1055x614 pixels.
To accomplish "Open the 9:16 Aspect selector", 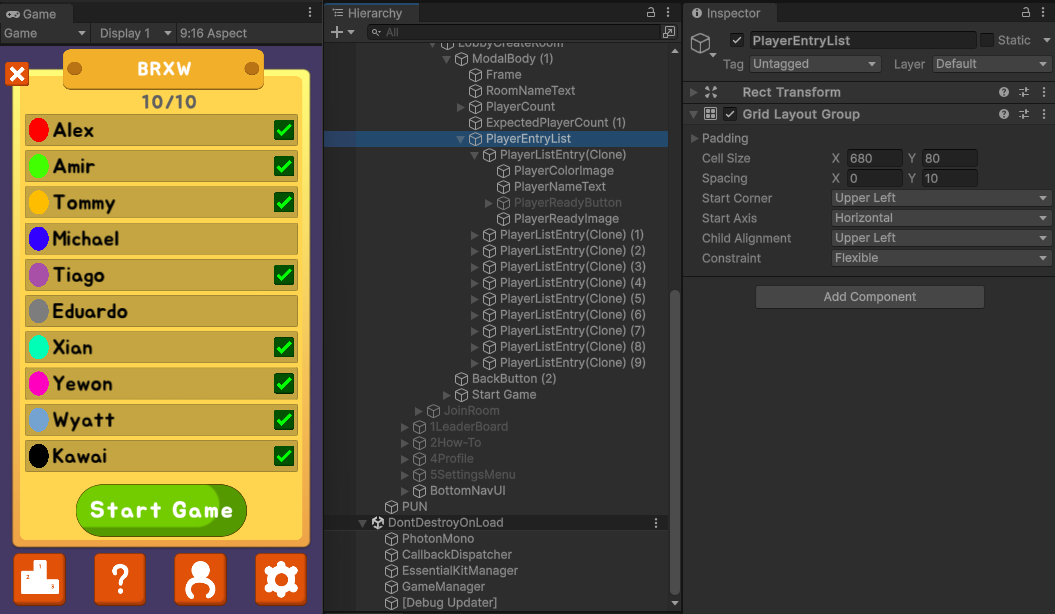I will (x=213, y=33).
